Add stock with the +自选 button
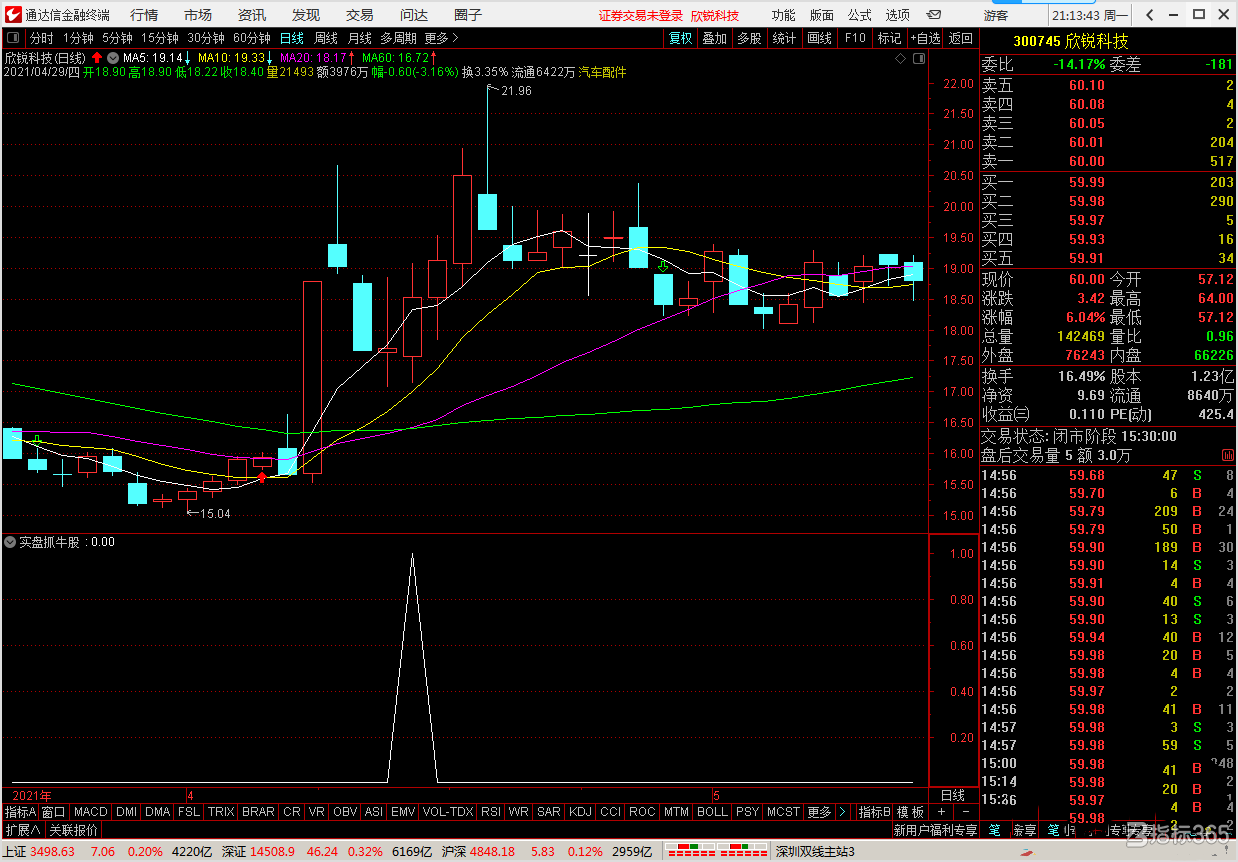This screenshot has height=862, width=1238. [925, 38]
